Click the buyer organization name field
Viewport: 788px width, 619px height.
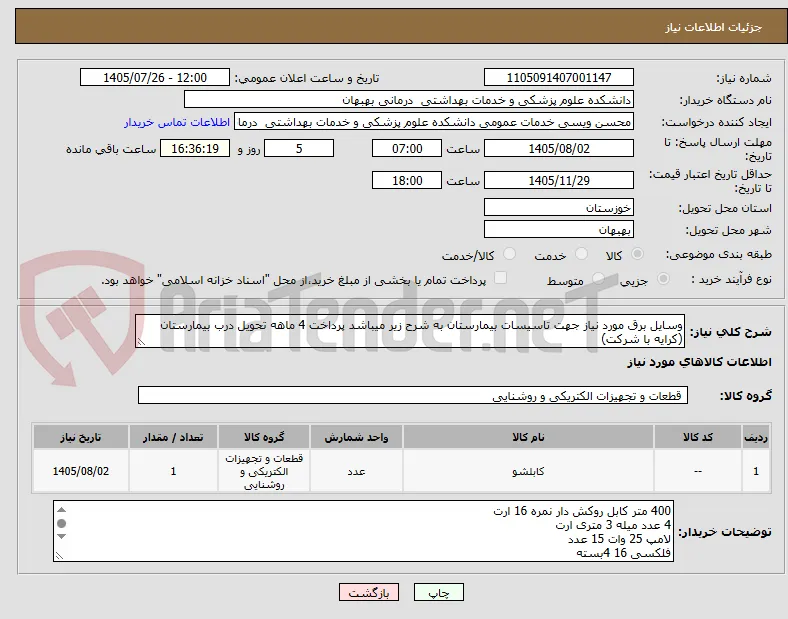(x=409, y=99)
